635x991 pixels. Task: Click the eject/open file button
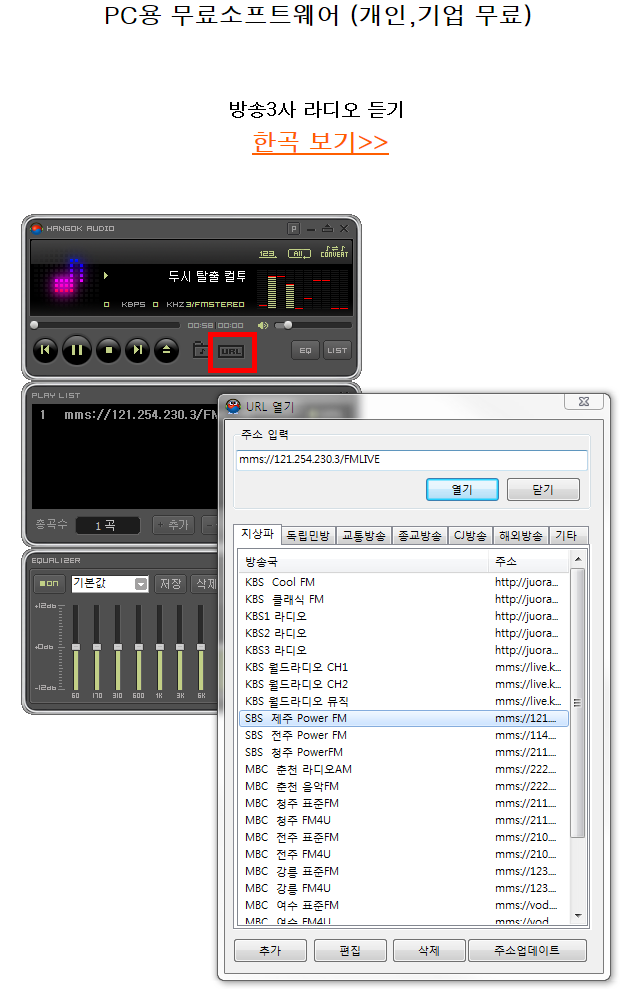[x=166, y=350]
